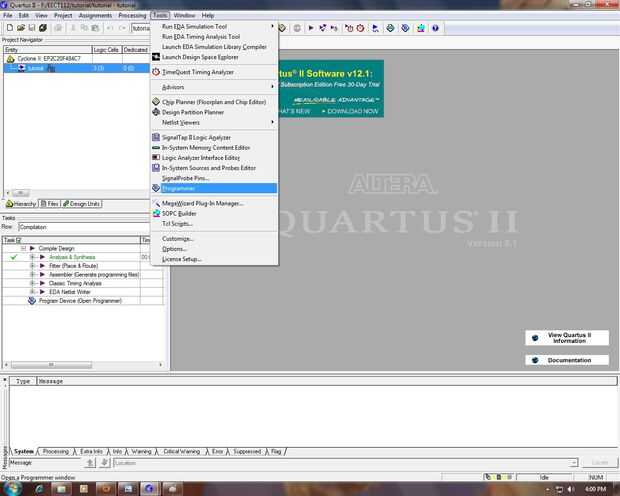Click the In-System Memory Content Editor icon
Image resolution: width=620 pixels, height=496 pixels.
156,148
